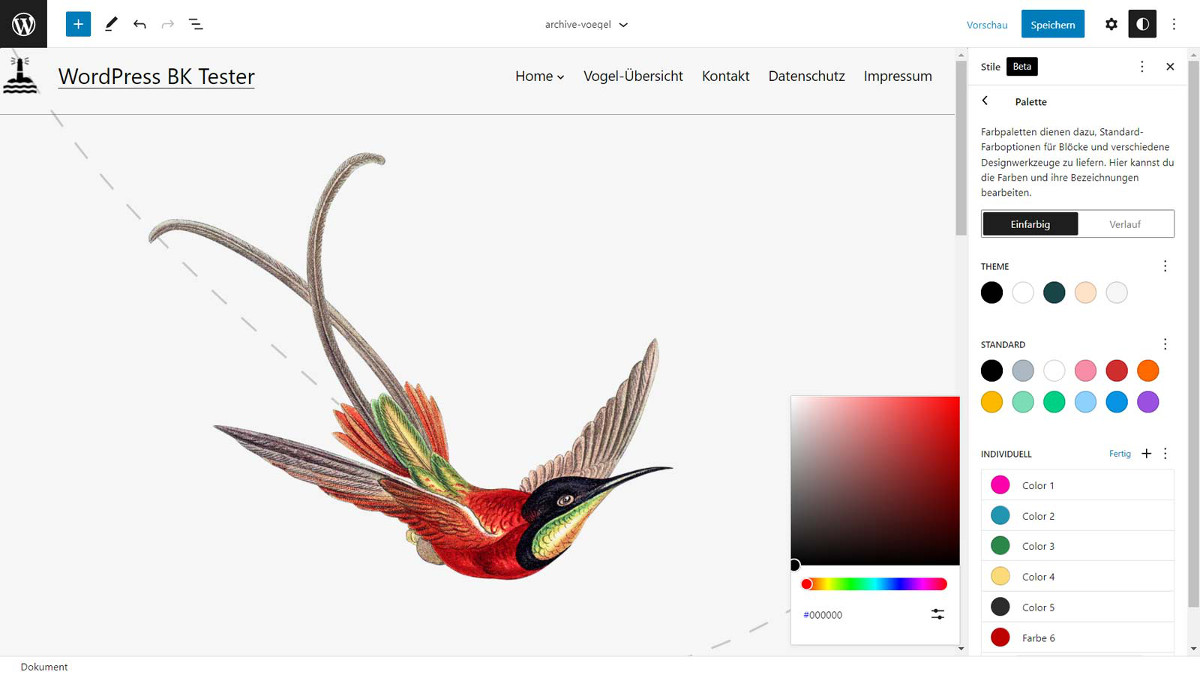The height and width of the screenshot is (675, 1200).
Task: Redo the last change
Action: pyautogui.click(x=167, y=24)
